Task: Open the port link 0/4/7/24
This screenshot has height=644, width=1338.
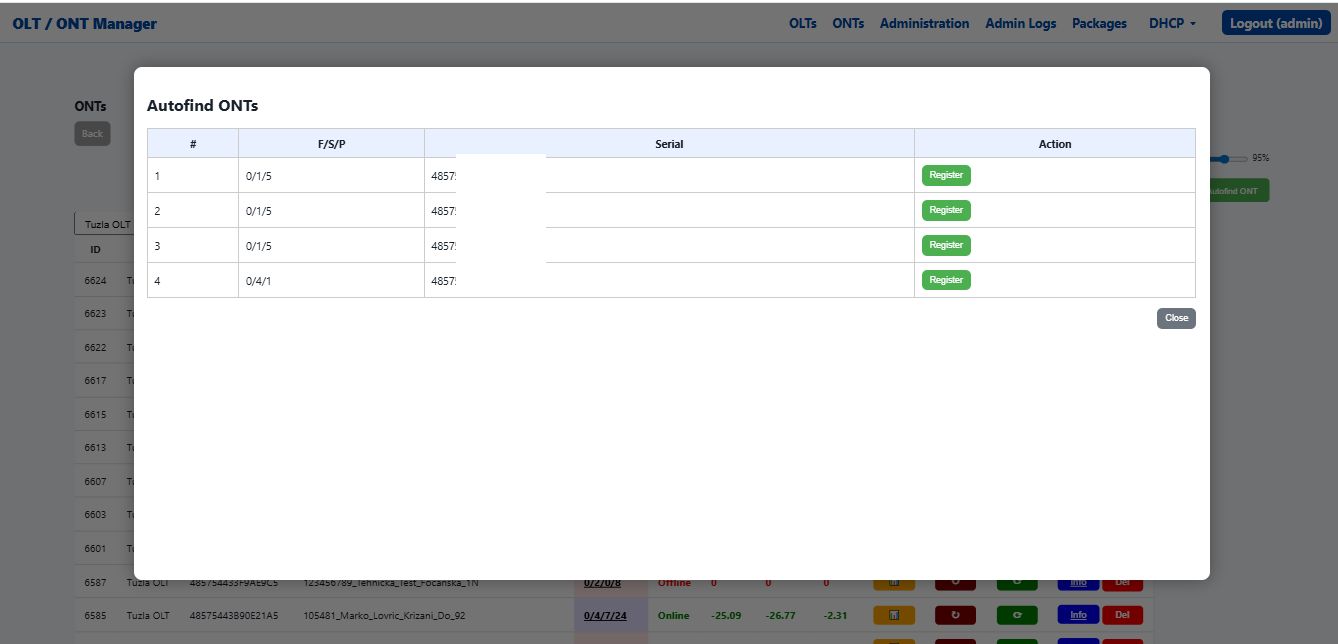Action: pyautogui.click(x=606, y=615)
